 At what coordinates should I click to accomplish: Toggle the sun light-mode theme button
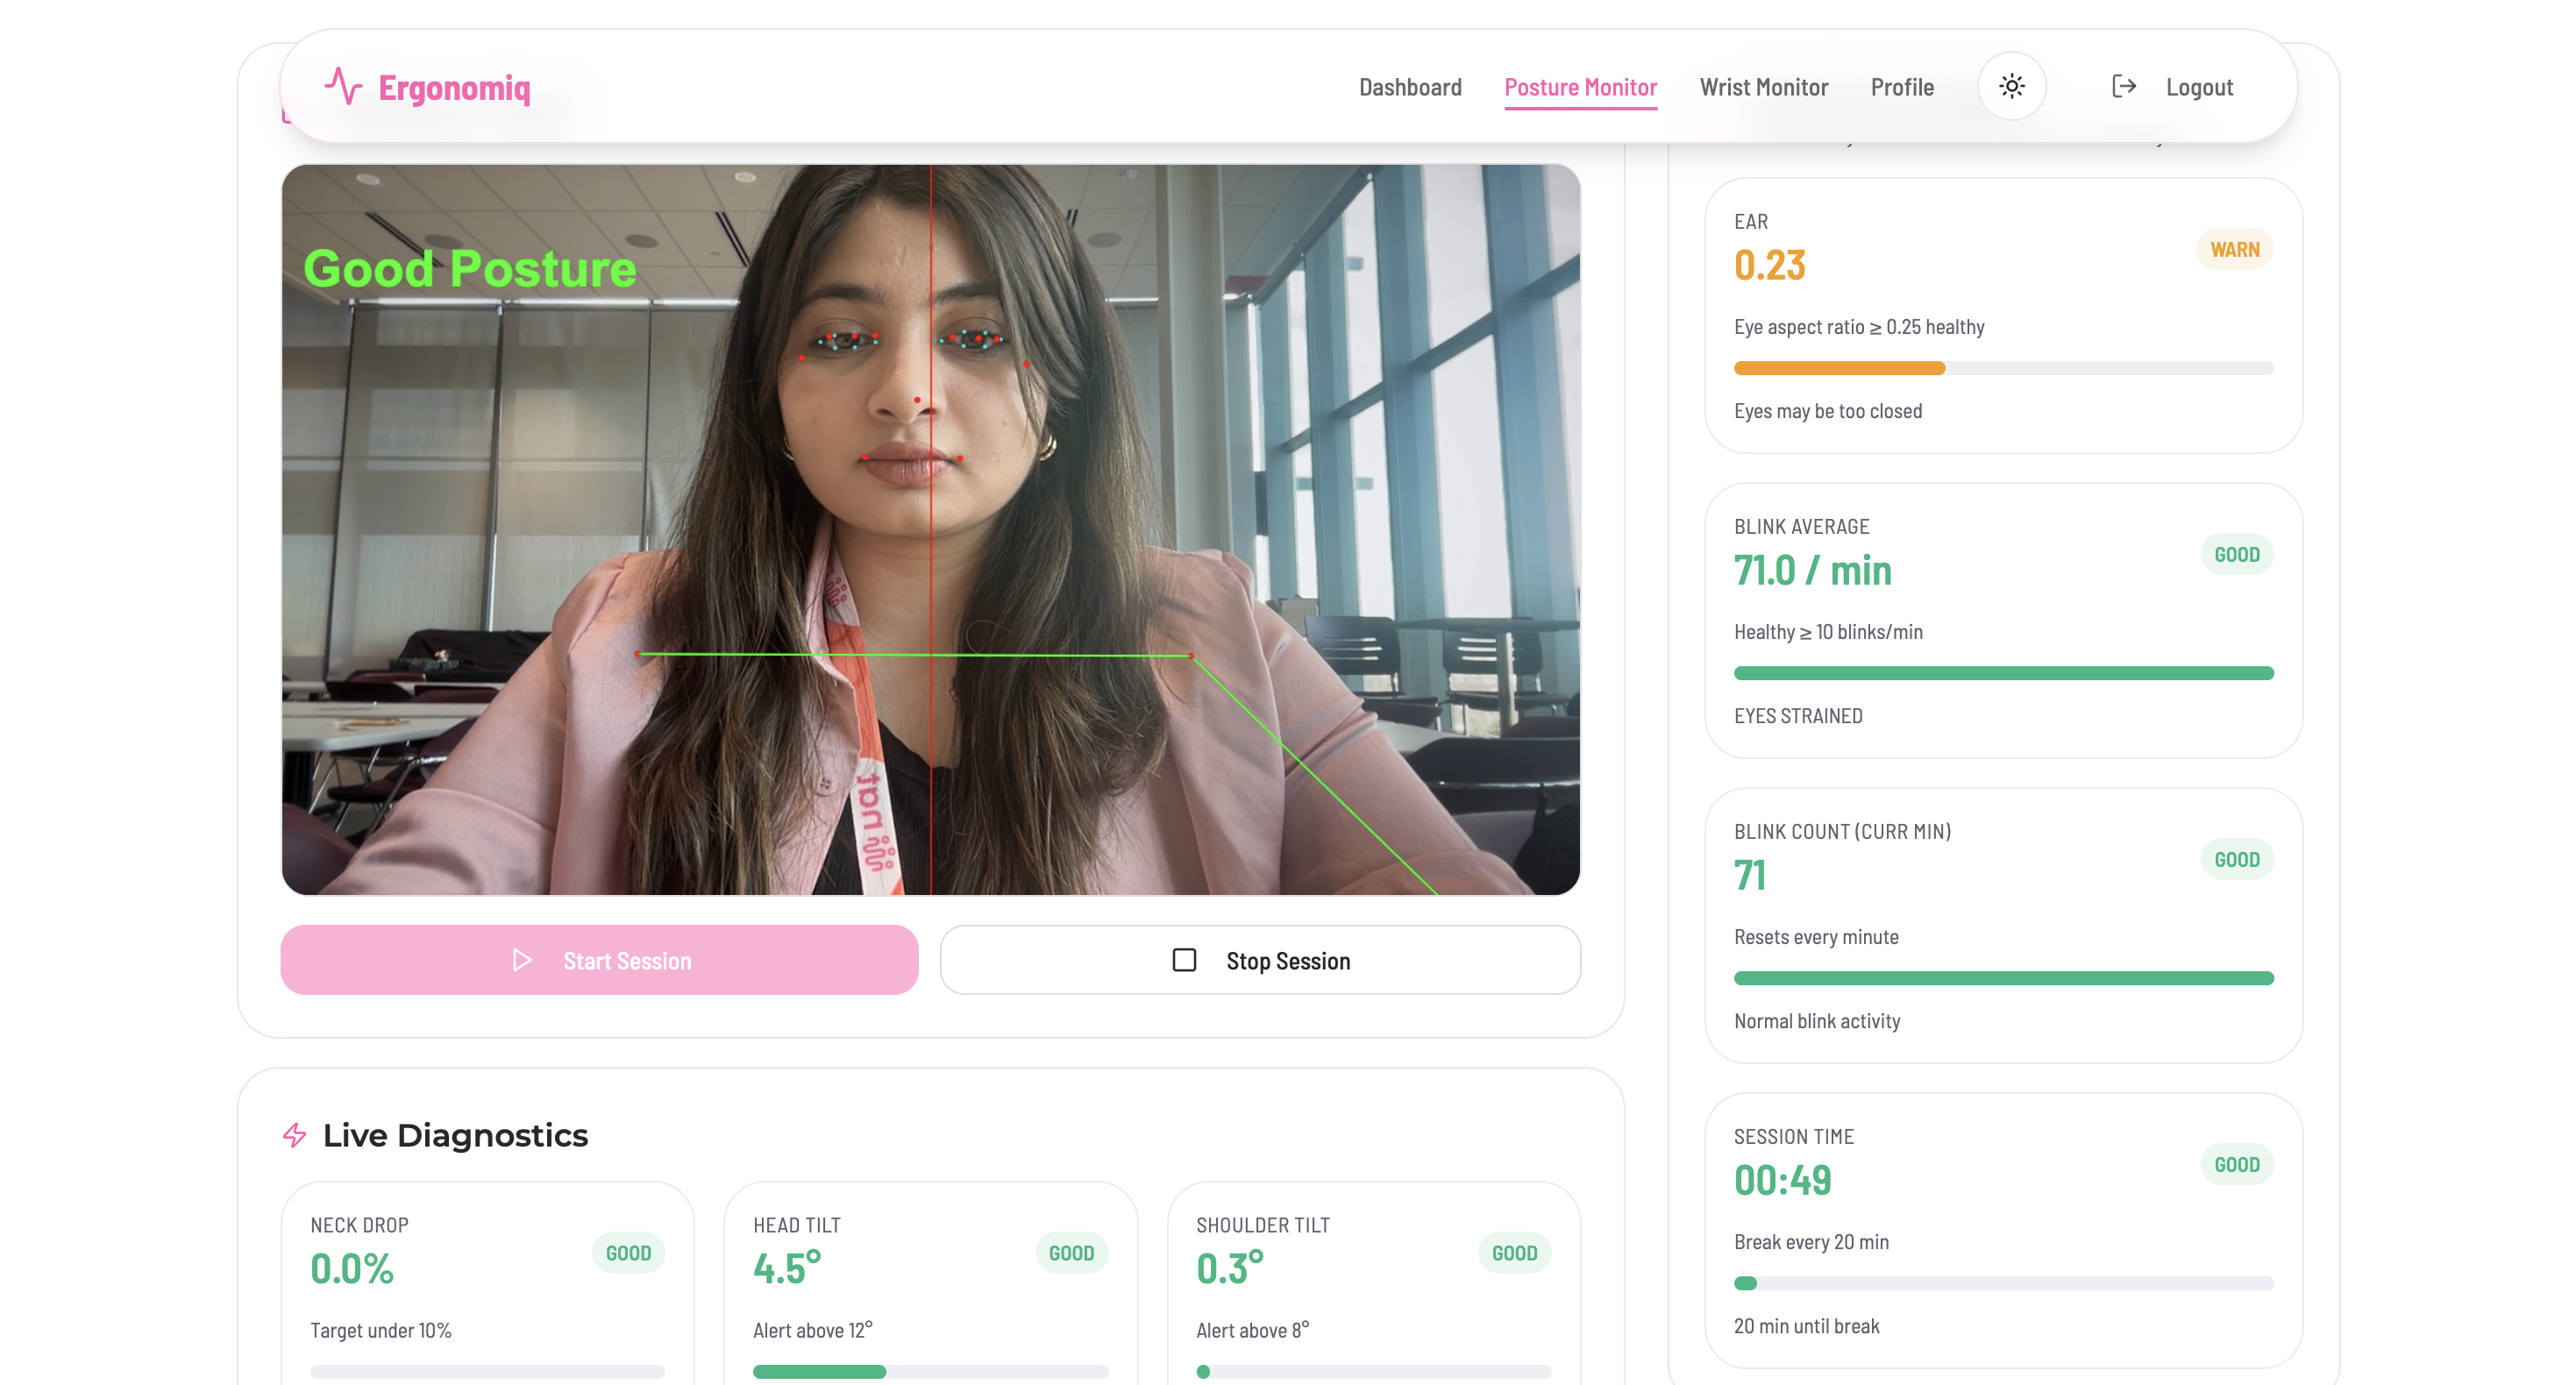[x=2011, y=87]
